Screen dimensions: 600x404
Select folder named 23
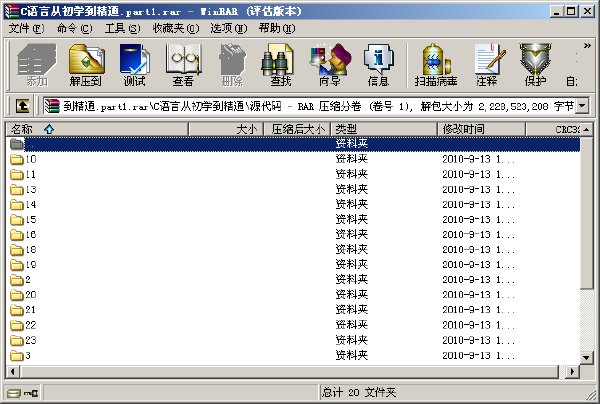pyautogui.click(x=293, y=340)
